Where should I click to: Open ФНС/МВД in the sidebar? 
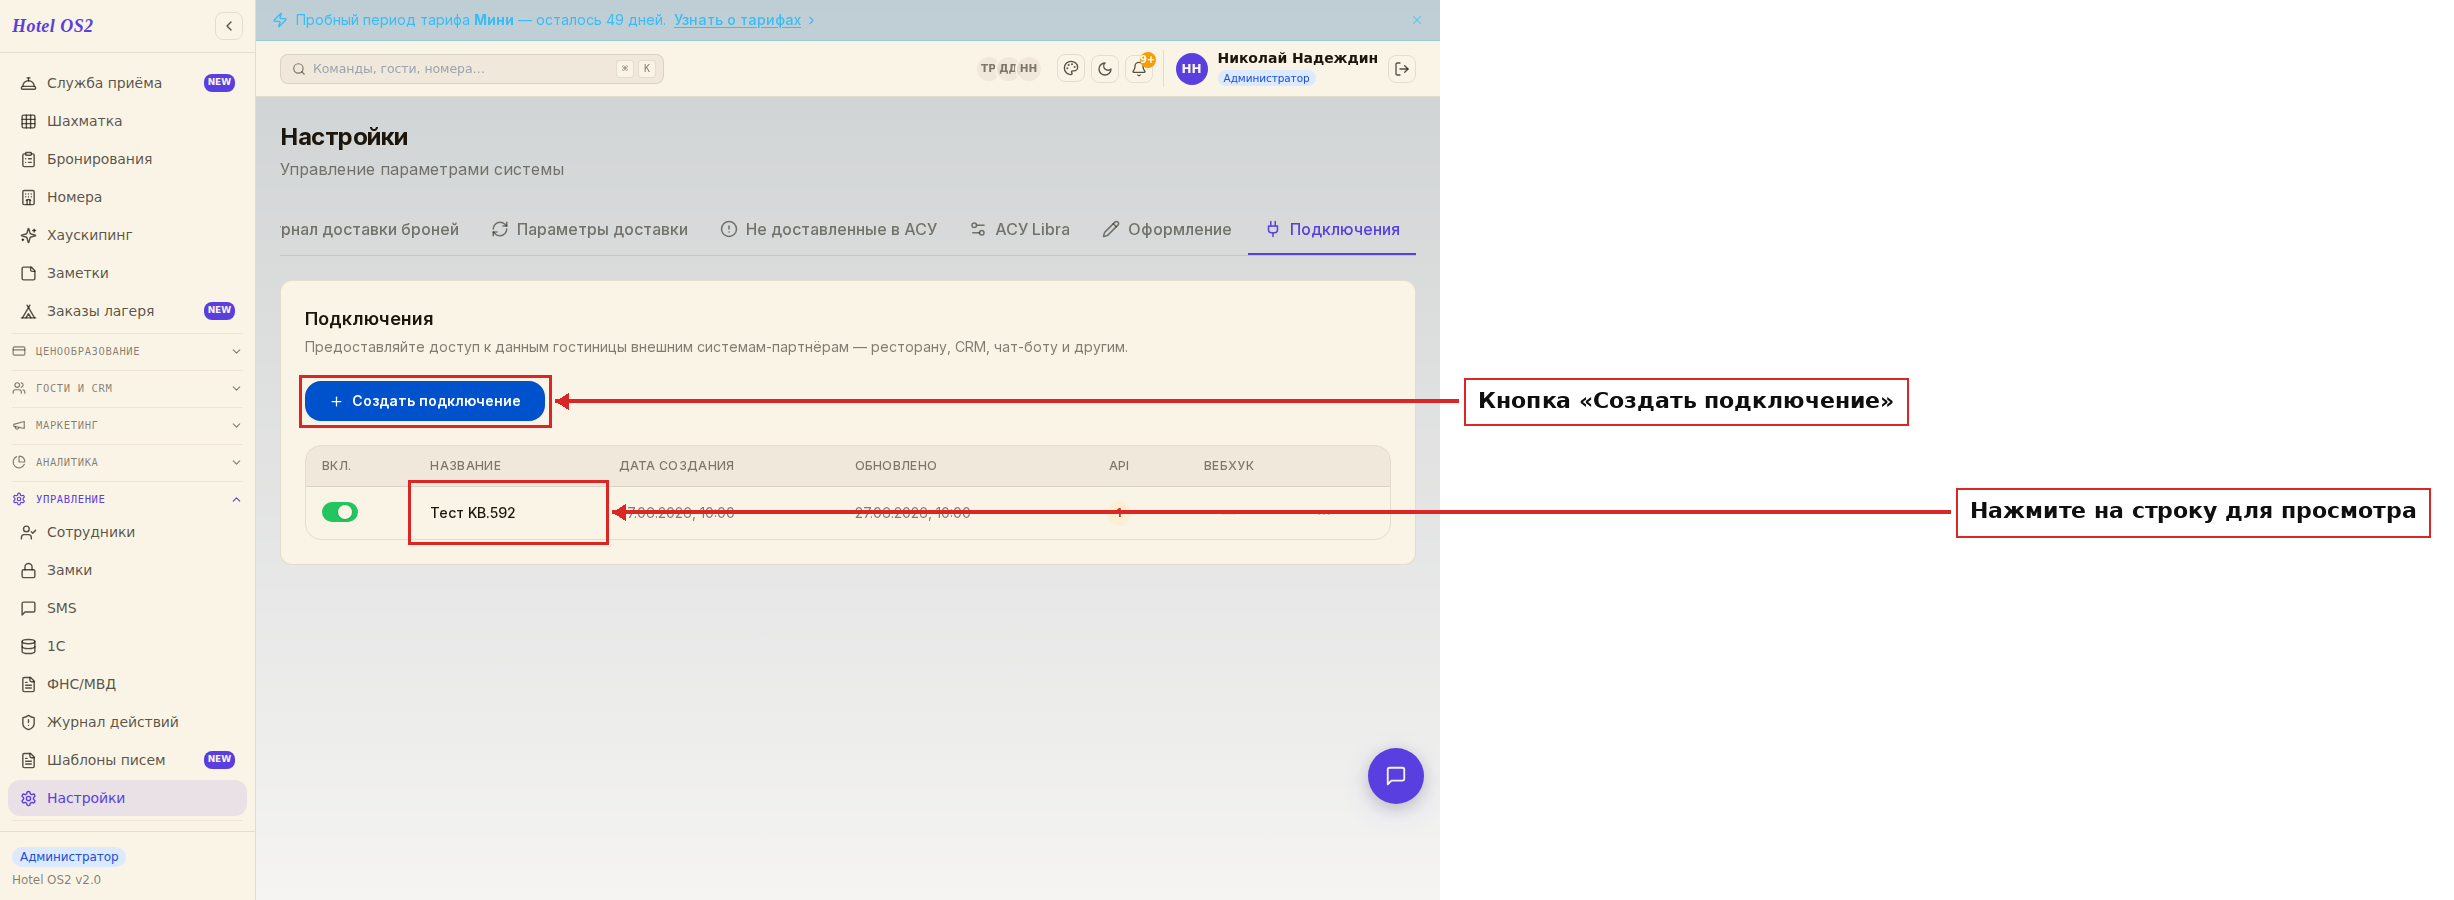point(127,684)
